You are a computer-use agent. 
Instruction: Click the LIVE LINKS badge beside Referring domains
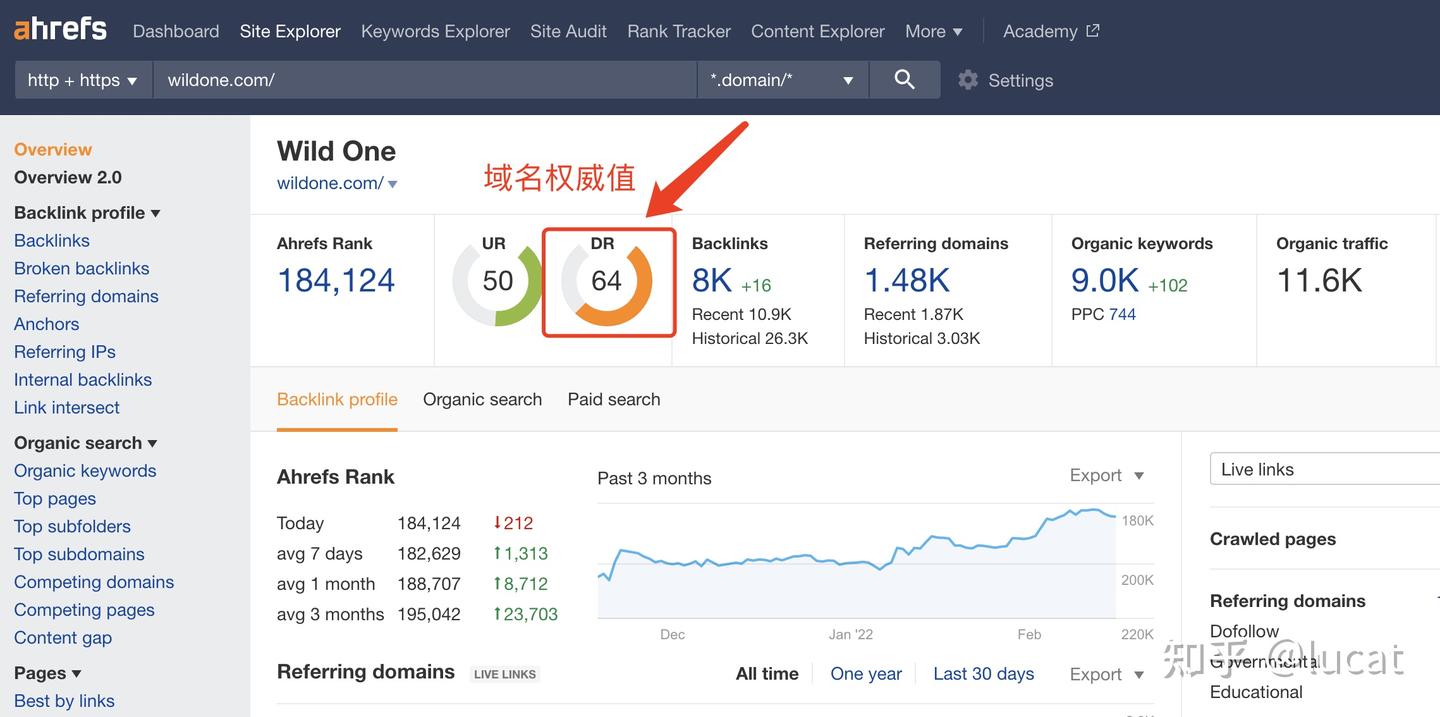pos(504,674)
